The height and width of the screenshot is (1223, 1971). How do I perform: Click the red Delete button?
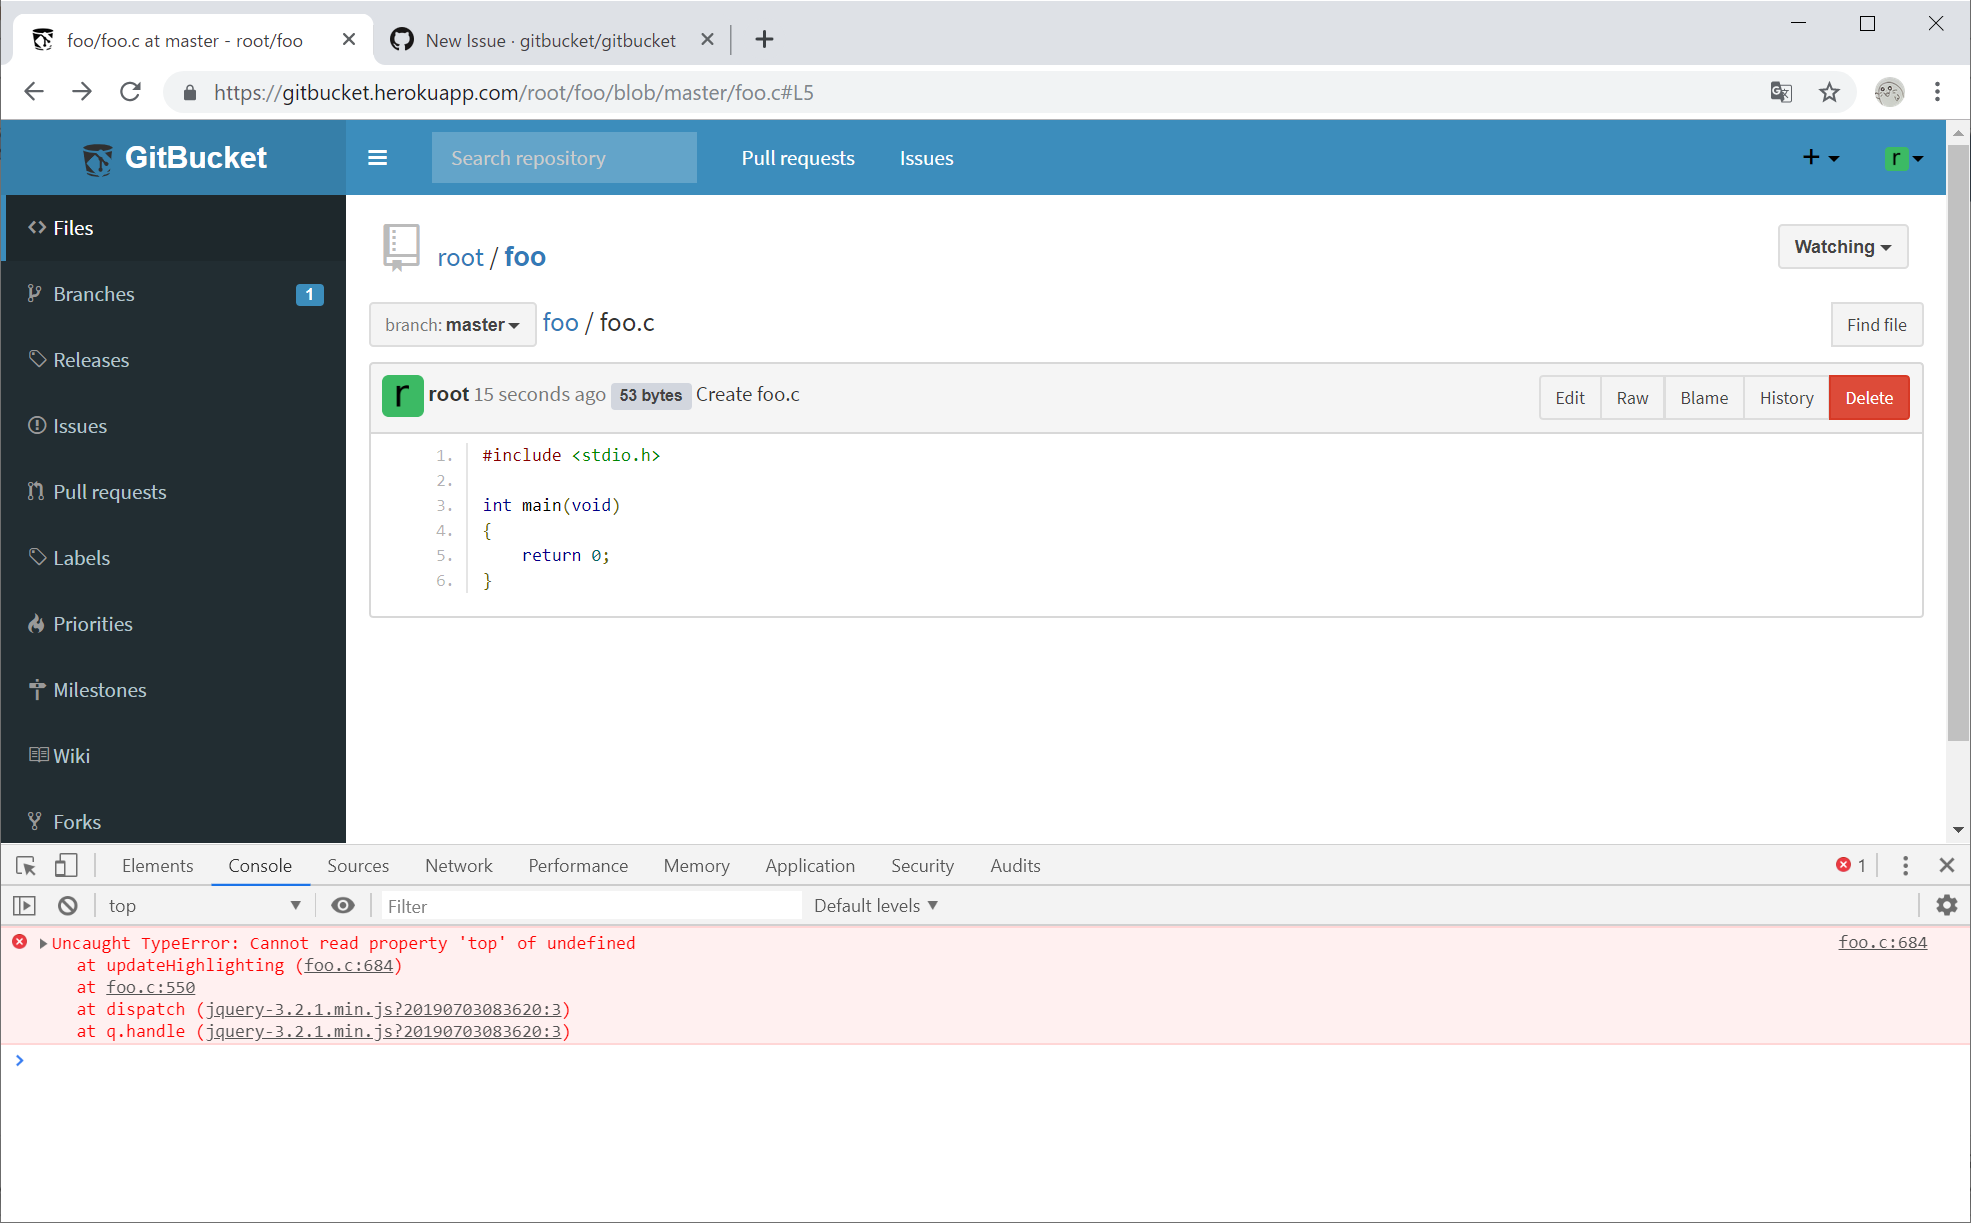point(1869,398)
